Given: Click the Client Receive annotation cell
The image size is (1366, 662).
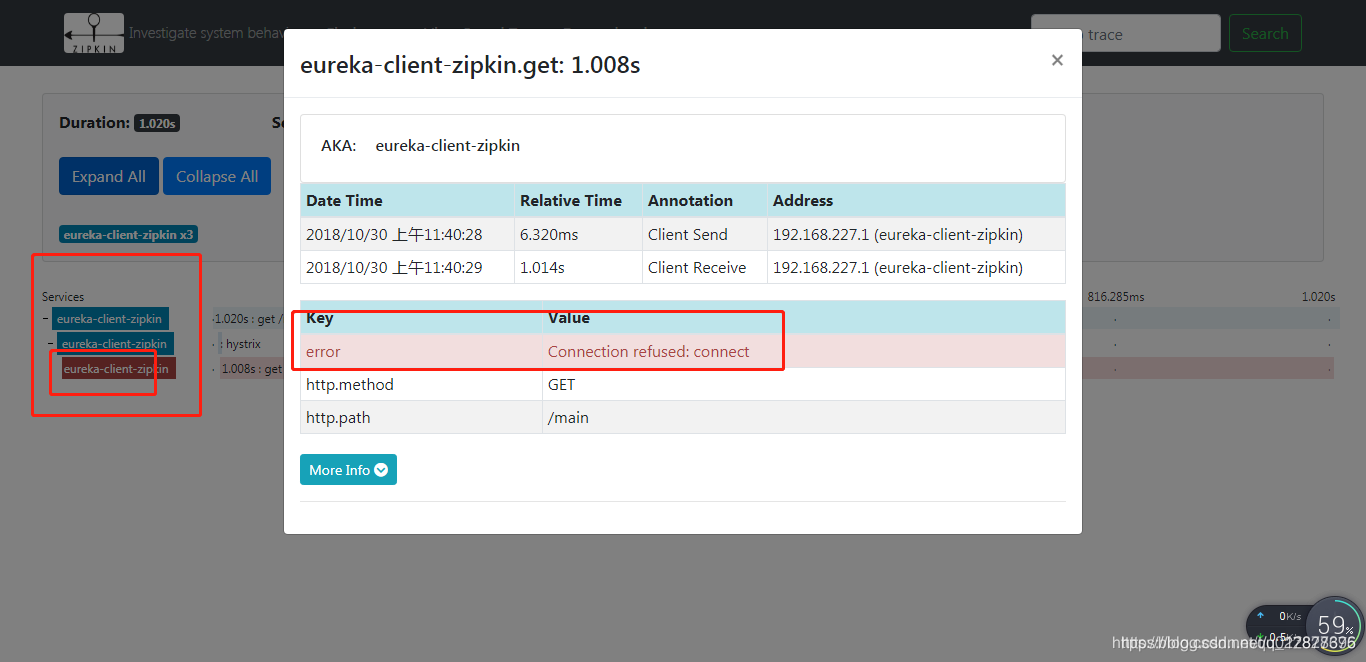Looking at the screenshot, I should [704, 267].
